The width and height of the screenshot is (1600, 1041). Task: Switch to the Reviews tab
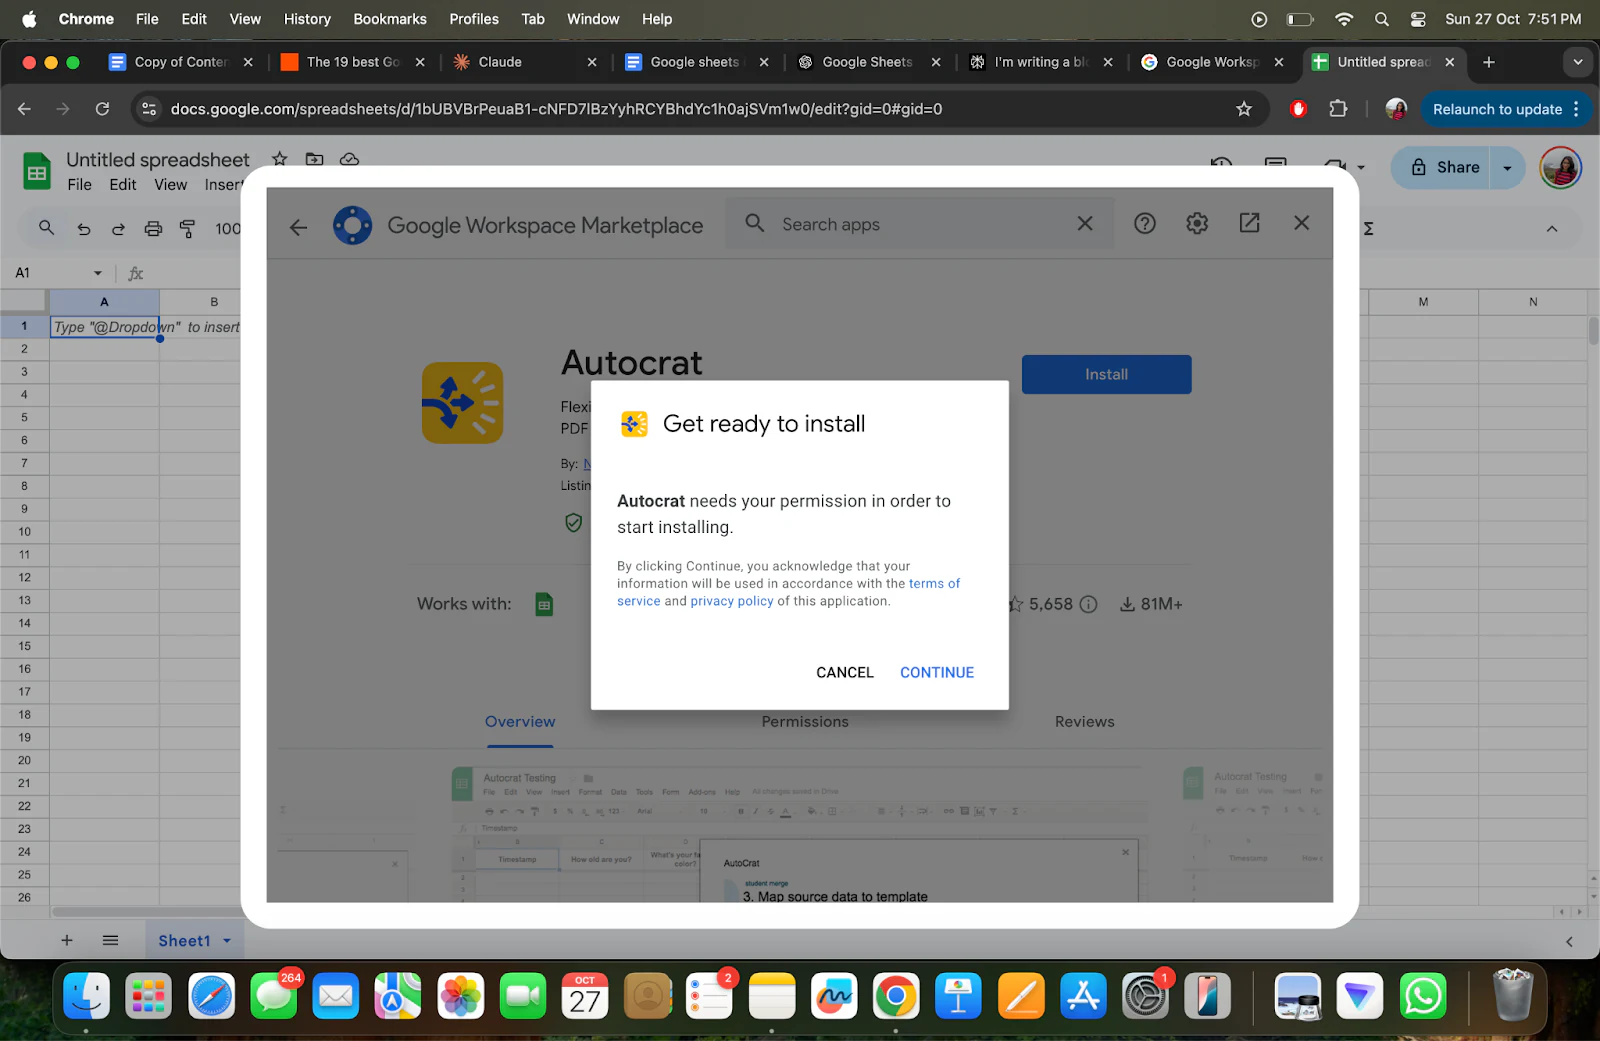pyautogui.click(x=1084, y=722)
